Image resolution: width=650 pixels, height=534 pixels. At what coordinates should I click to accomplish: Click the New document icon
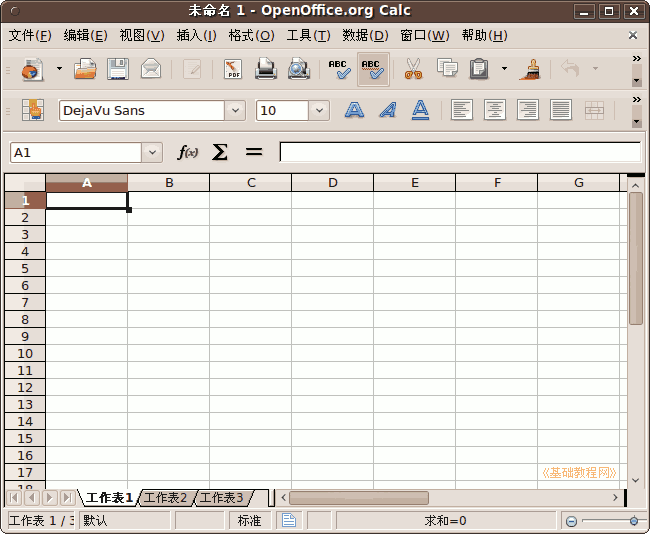pyautogui.click(x=33, y=69)
